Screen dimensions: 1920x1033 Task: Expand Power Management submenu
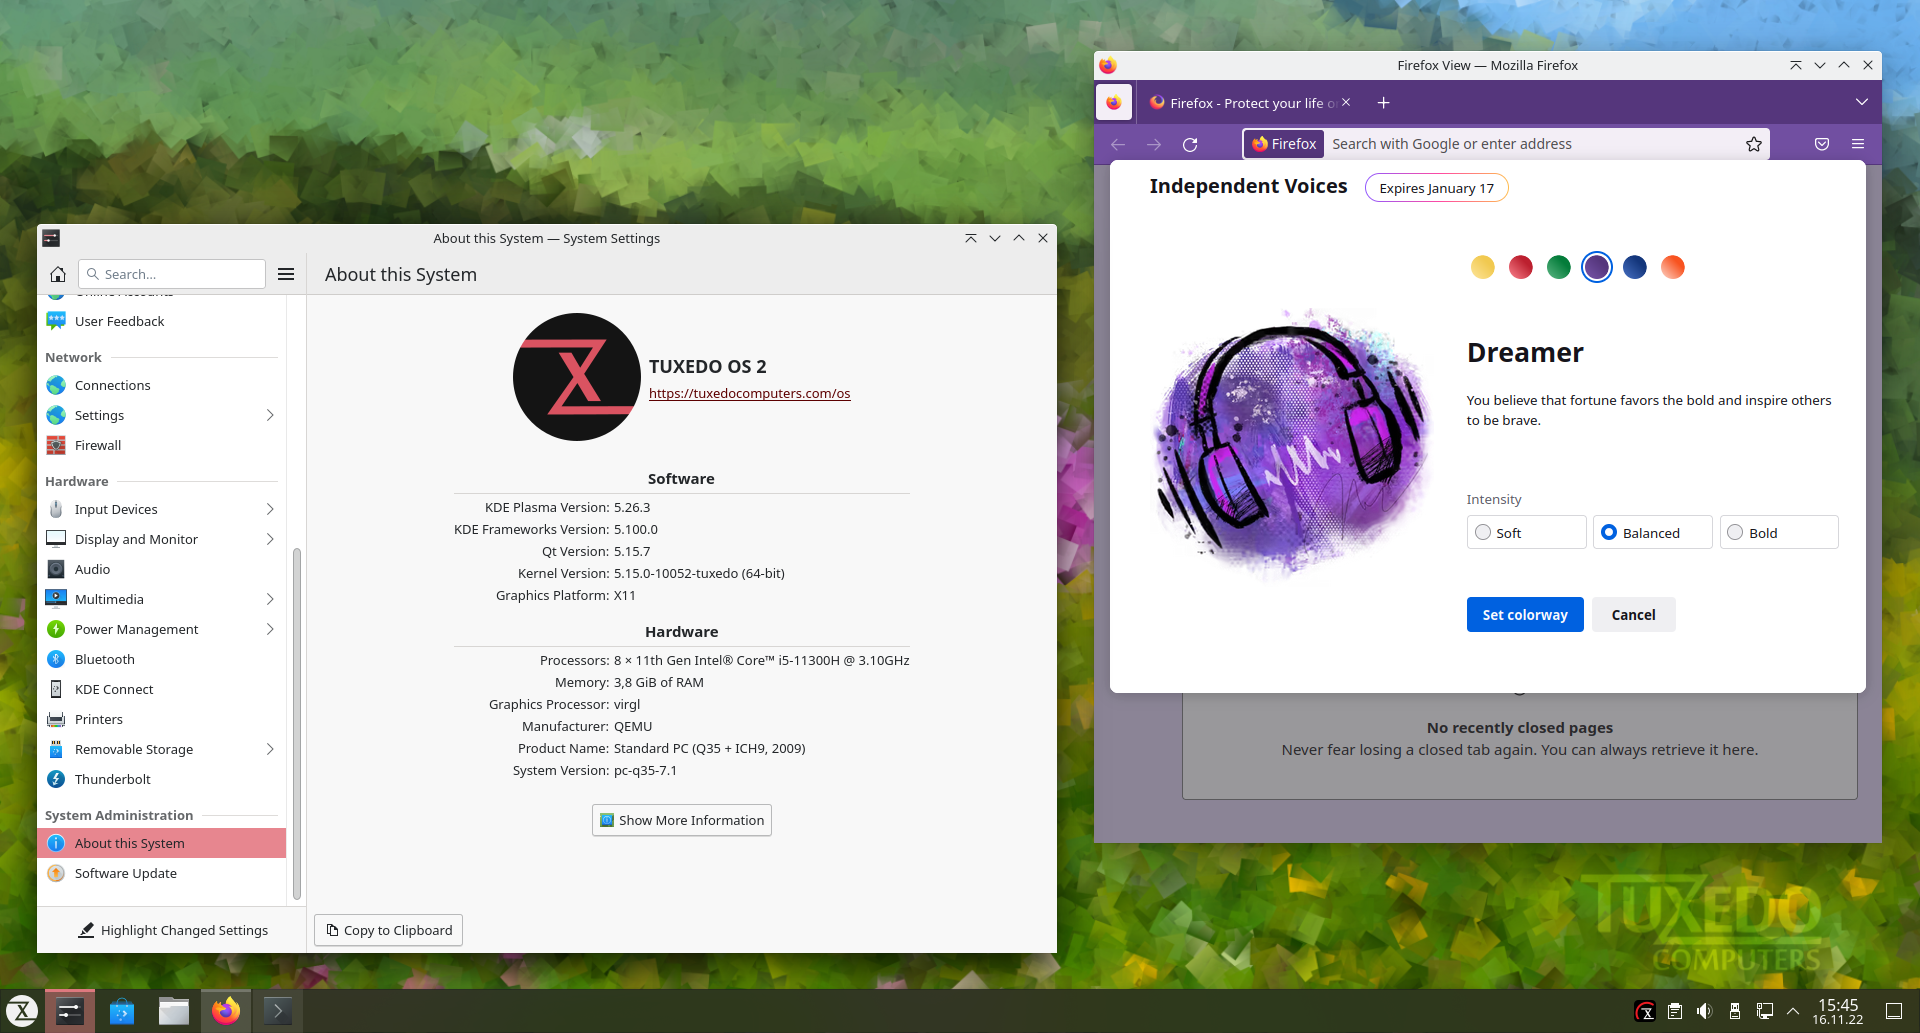pyautogui.click(x=270, y=629)
